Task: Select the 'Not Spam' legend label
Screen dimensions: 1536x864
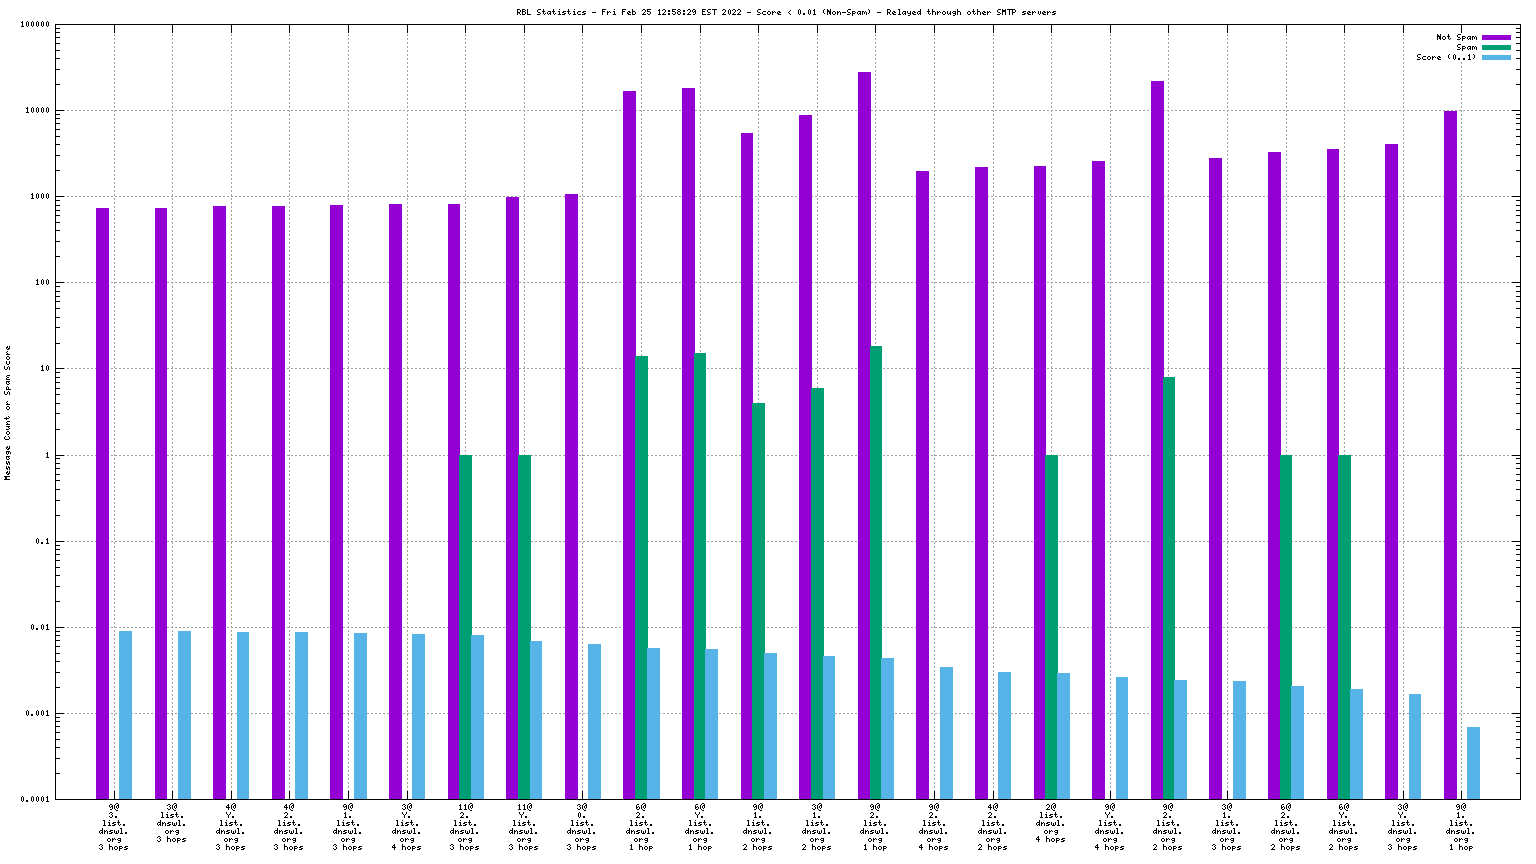Action: click(x=1456, y=37)
